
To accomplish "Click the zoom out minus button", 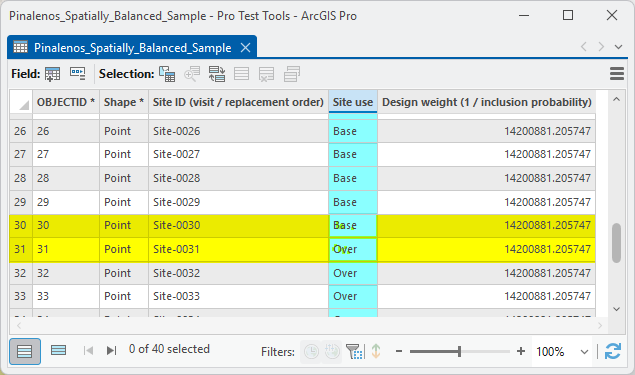I will coord(399,352).
